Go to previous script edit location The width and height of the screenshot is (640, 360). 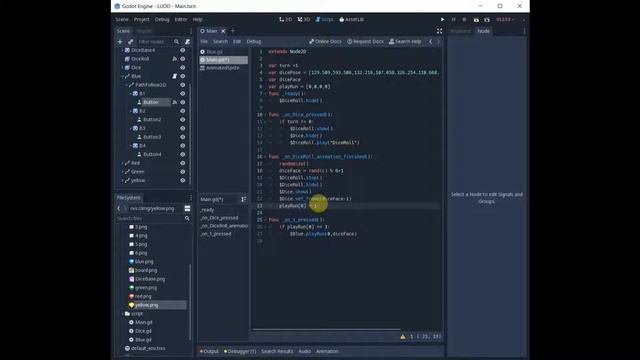click(x=431, y=41)
